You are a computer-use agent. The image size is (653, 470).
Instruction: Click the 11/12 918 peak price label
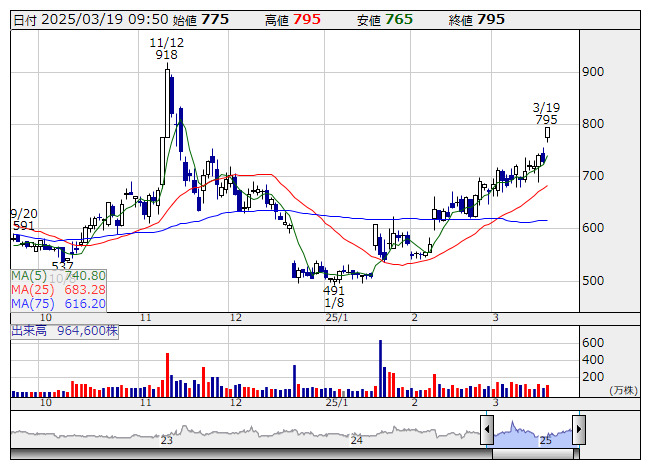click(165, 48)
